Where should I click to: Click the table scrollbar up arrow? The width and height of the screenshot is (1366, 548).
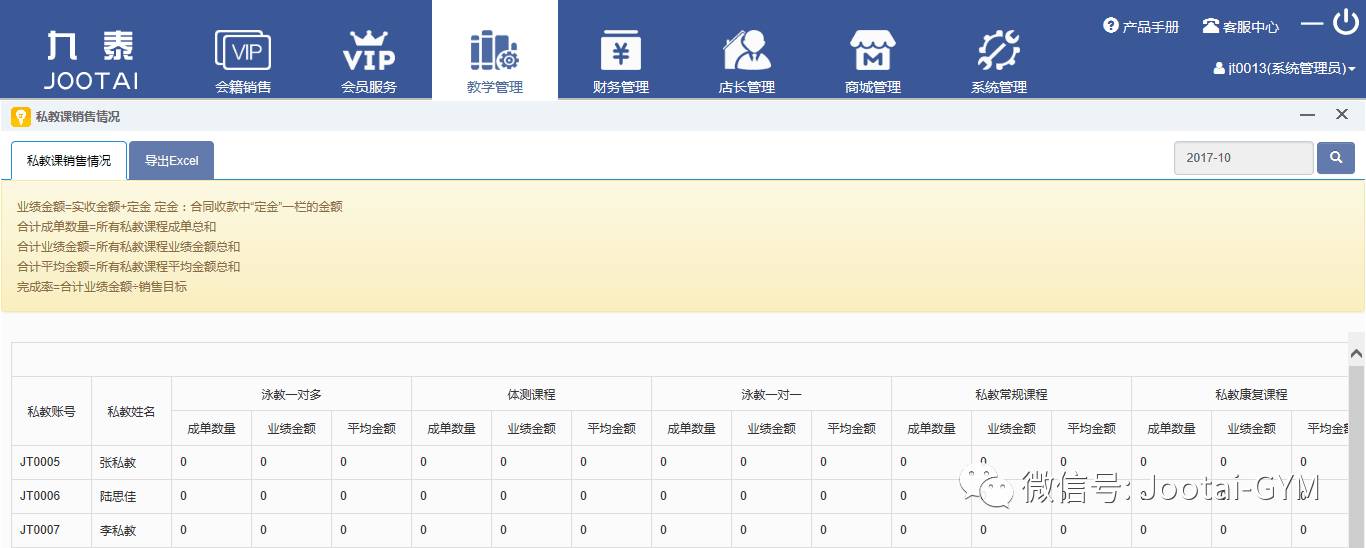[1357, 353]
